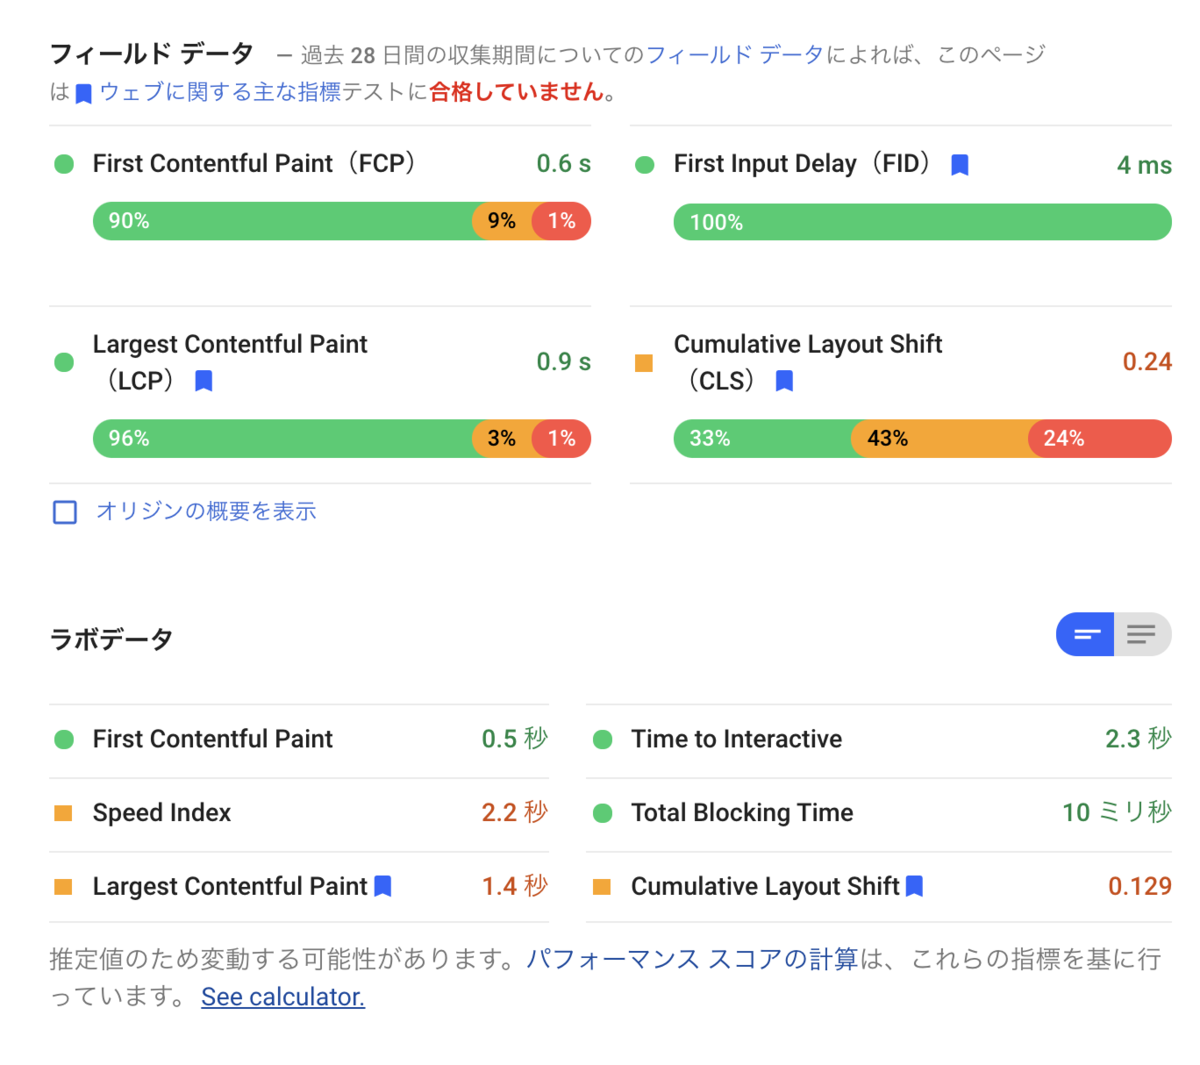Viewport: 1200px width, 1065px height.
Task: Click the bookmark icon next to CLS field metric
Action: tap(784, 380)
